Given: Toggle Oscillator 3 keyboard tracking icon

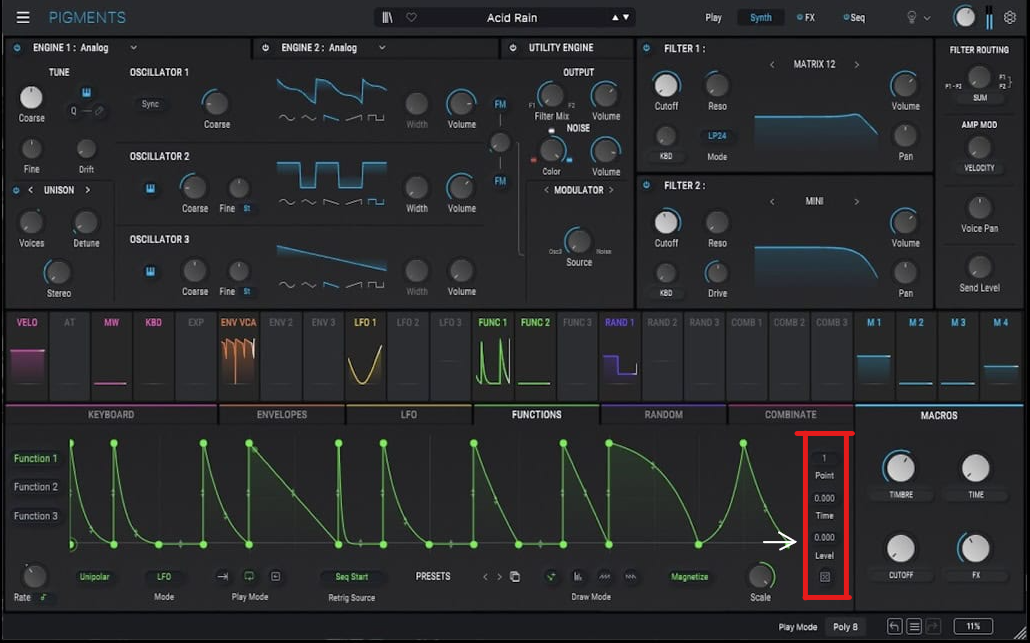Looking at the screenshot, I should tap(150, 271).
